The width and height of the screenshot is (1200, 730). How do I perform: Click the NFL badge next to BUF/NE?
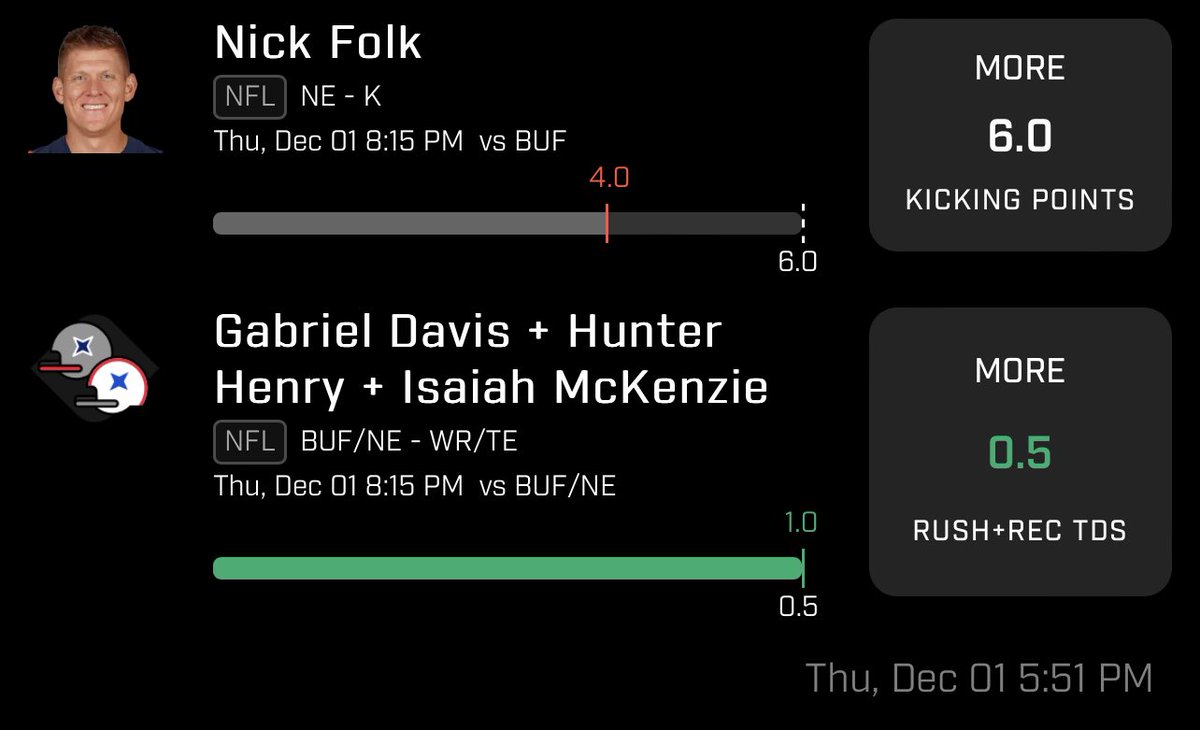pos(250,442)
